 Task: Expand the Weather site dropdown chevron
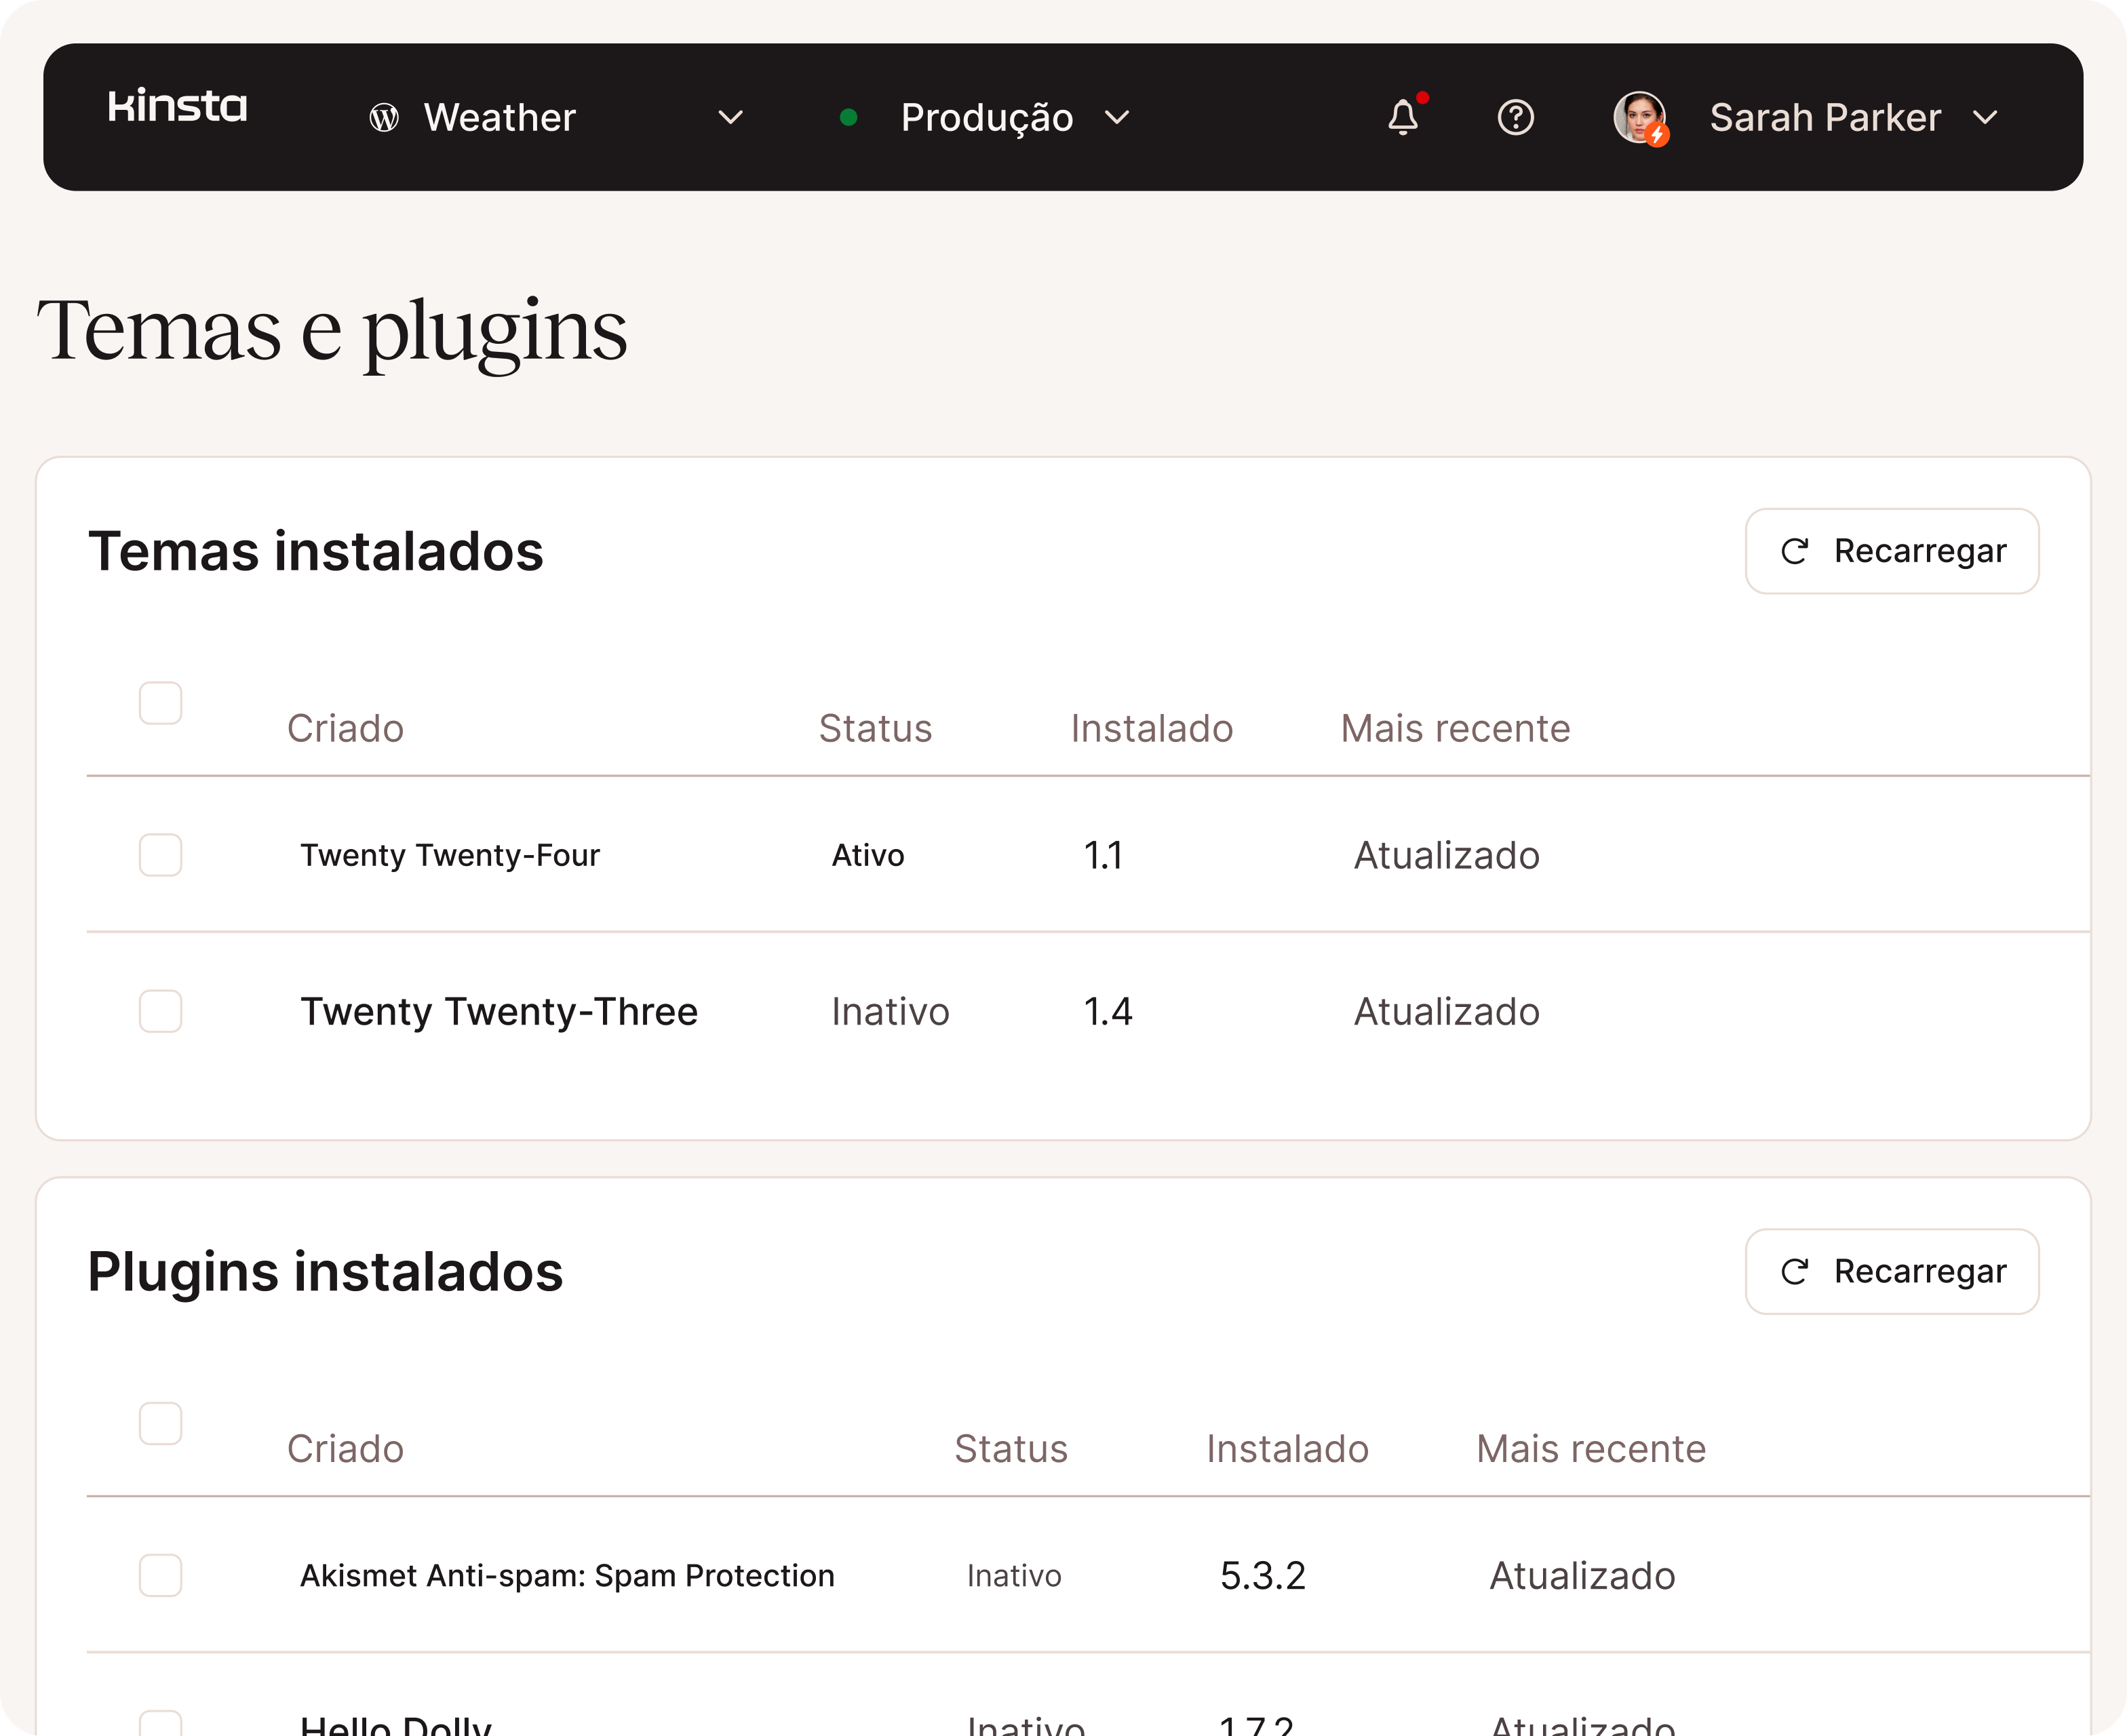(x=731, y=118)
